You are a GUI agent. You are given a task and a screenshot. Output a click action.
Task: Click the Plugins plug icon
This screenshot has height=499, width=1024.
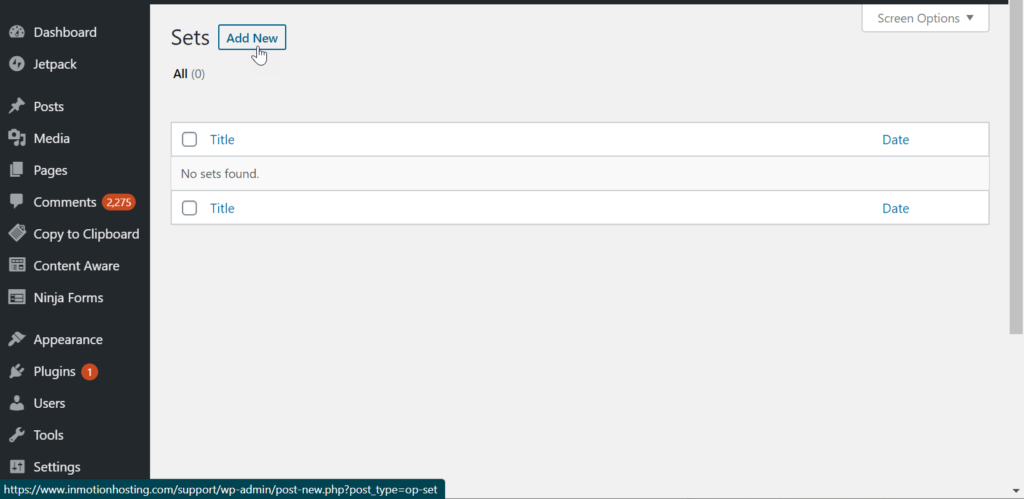17,372
